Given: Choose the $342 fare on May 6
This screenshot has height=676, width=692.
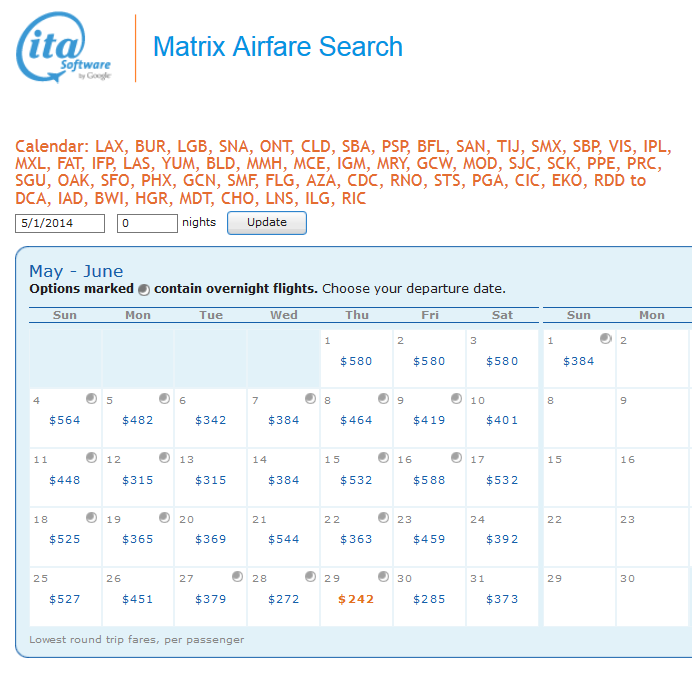Looking at the screenshot, I should 211,421.
